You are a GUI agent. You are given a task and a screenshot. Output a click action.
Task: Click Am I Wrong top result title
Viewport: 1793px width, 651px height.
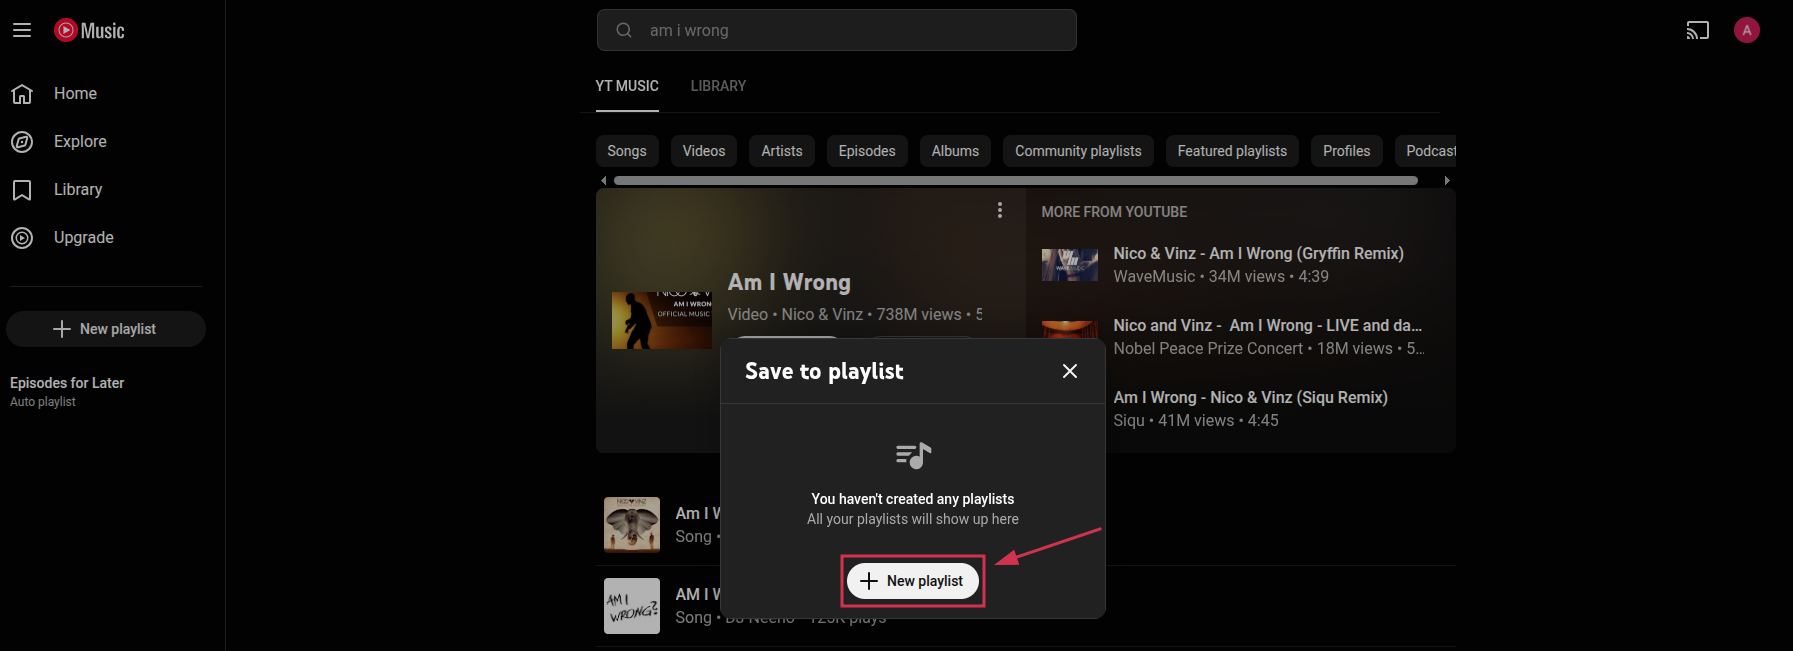pyautogui.click(x=789, y=283)
